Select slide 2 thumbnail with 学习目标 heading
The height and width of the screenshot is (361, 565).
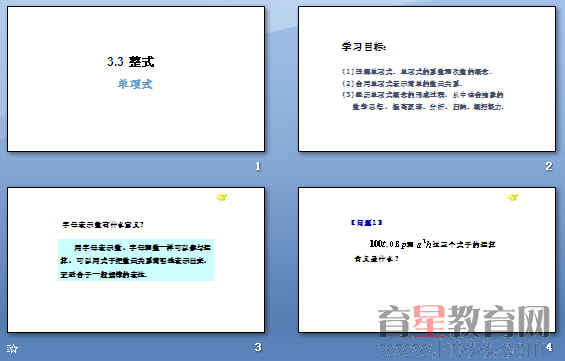pyautogui.click(x=427, y=79)
